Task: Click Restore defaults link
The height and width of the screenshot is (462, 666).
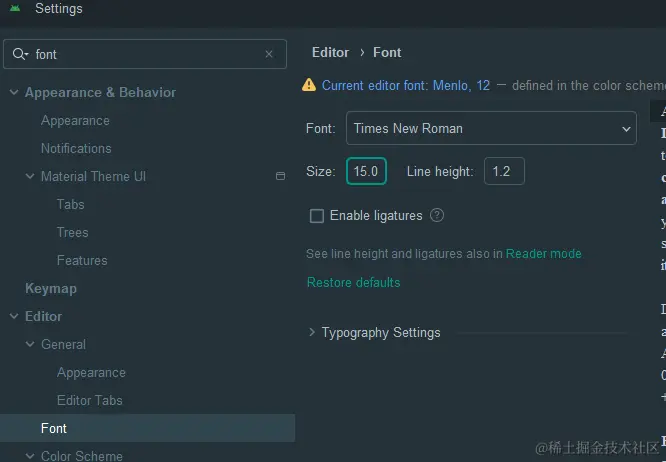Action: click(353, 282)
